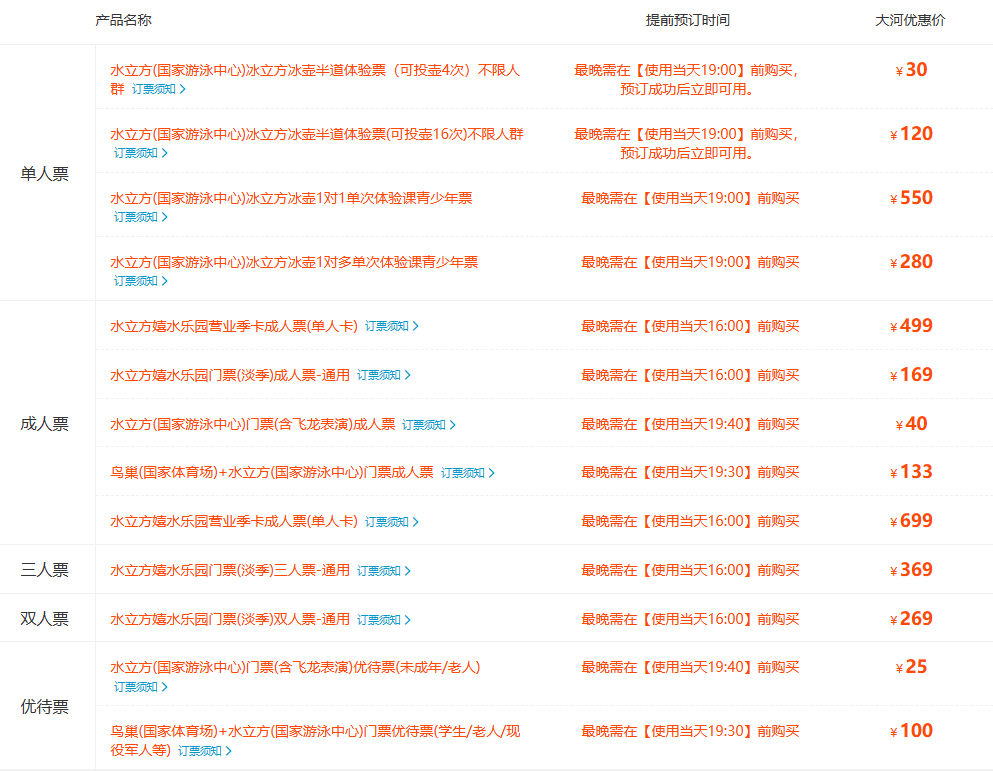
Task: Select the 19:40 booking time in the ¥25 row
Action: pyautogui.click(x=690, y=668)
